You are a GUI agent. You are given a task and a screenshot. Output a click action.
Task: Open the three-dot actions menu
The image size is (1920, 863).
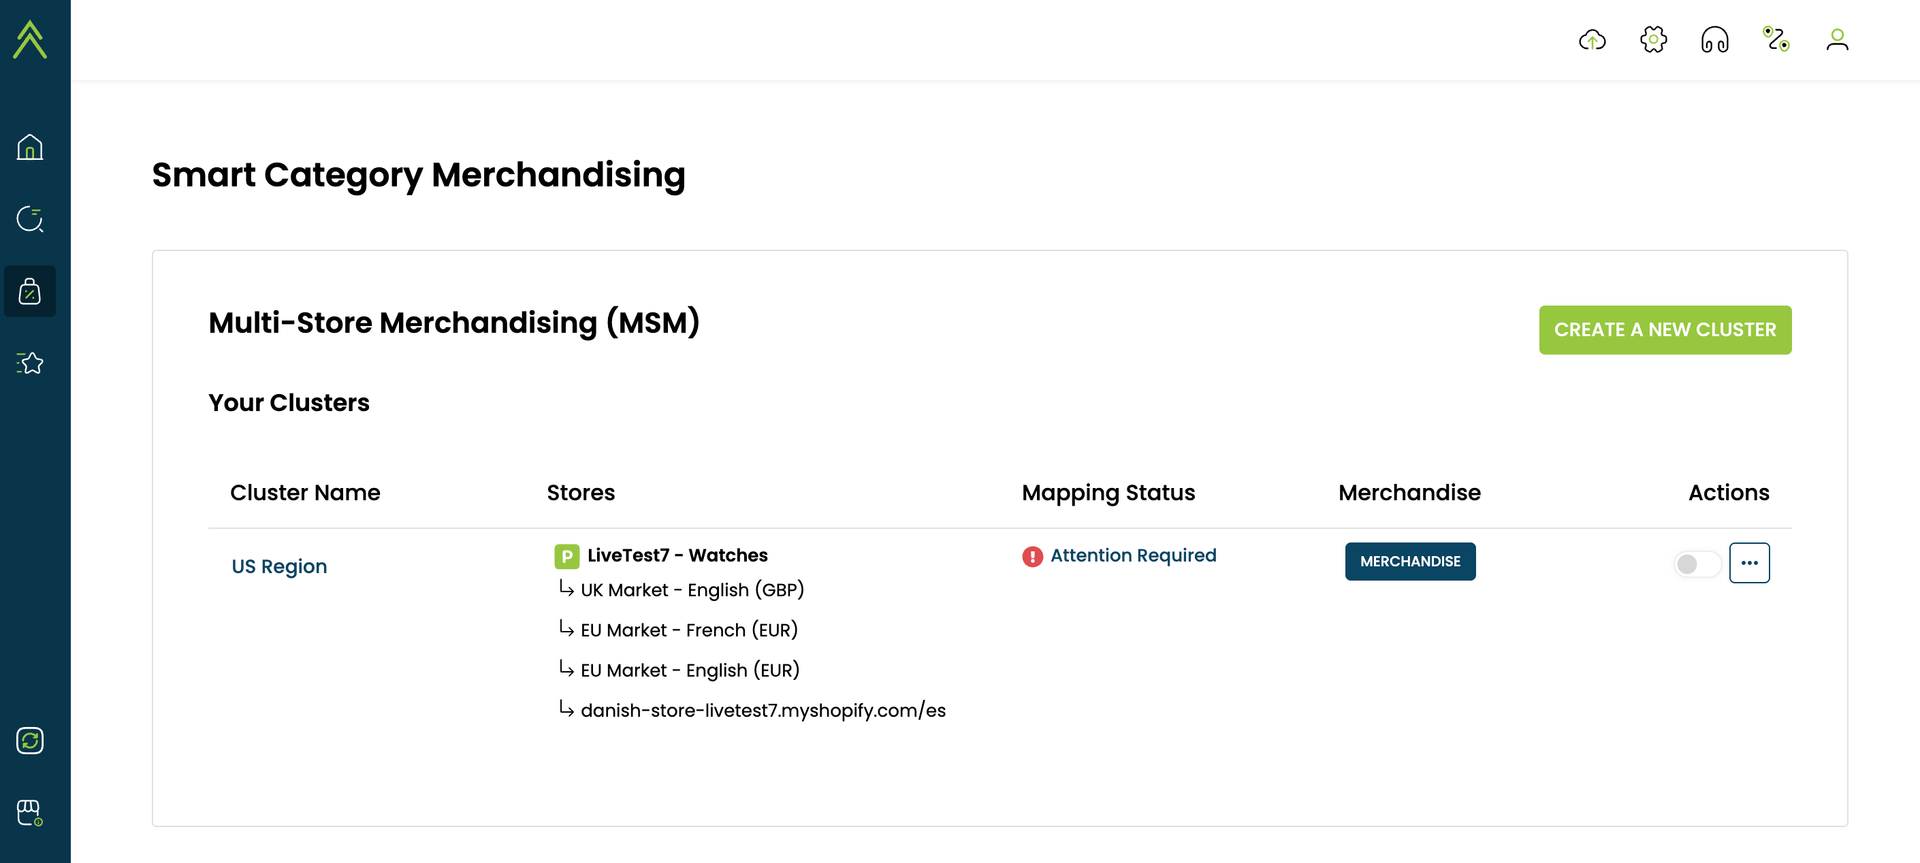(1749, 563)
